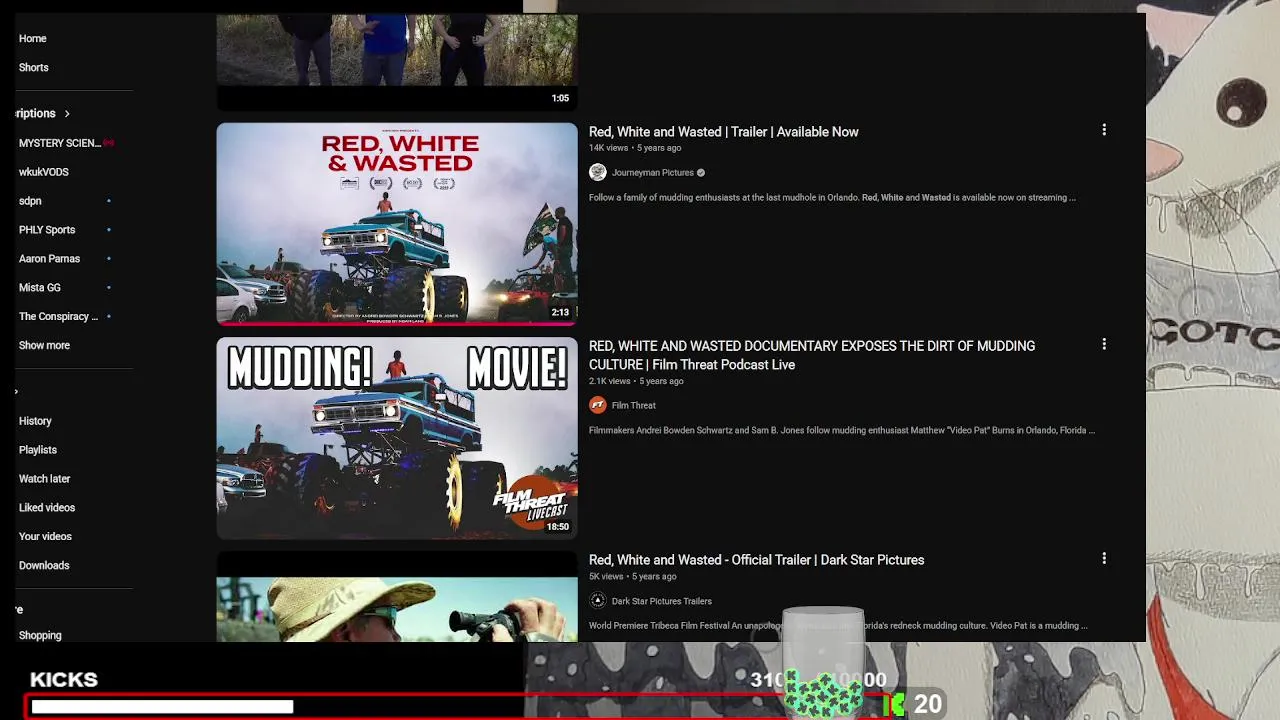The image size is (1280, 720).
Task: Click the live indicator beside MYSTERY SCIEN...
Action: (109, 143)
